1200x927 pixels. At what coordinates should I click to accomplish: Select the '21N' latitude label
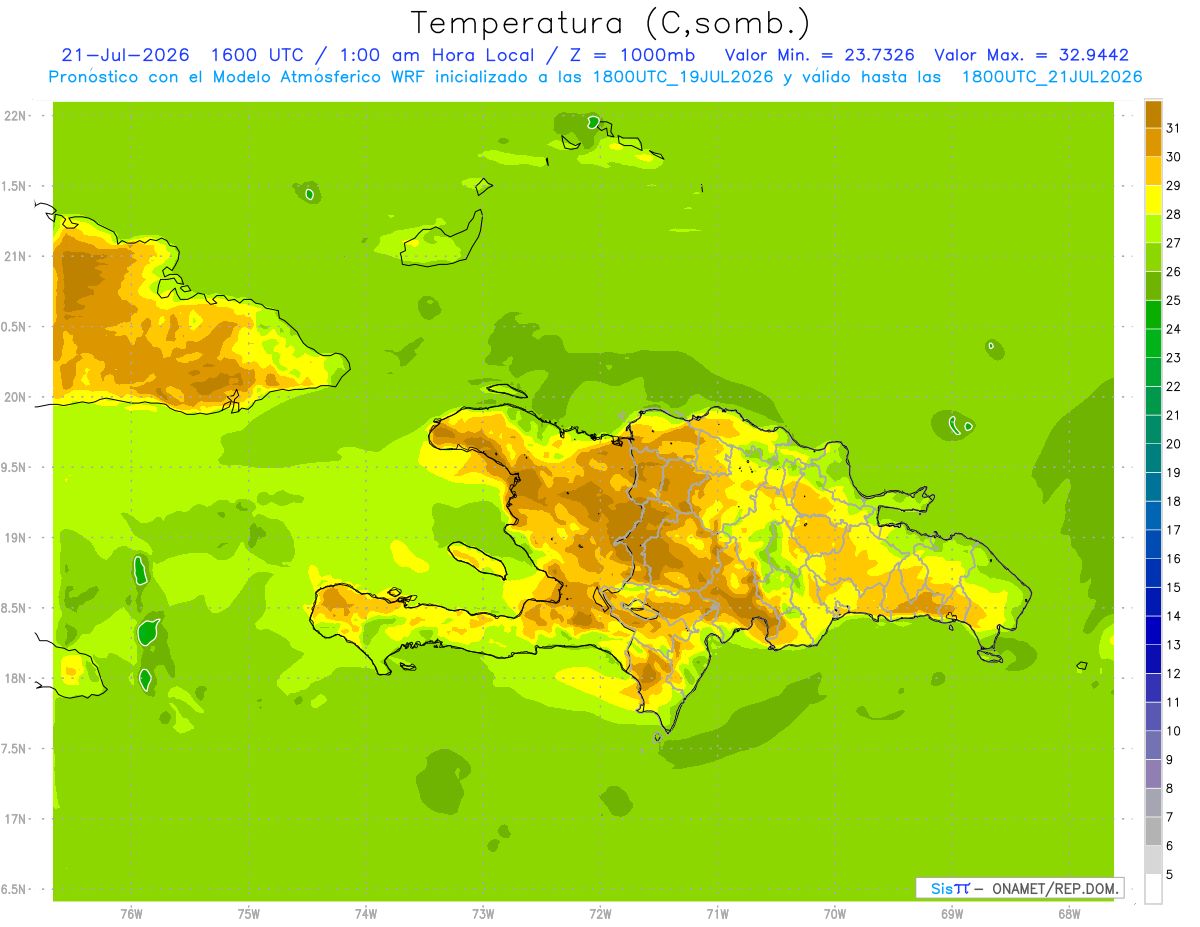pos(14,256)
